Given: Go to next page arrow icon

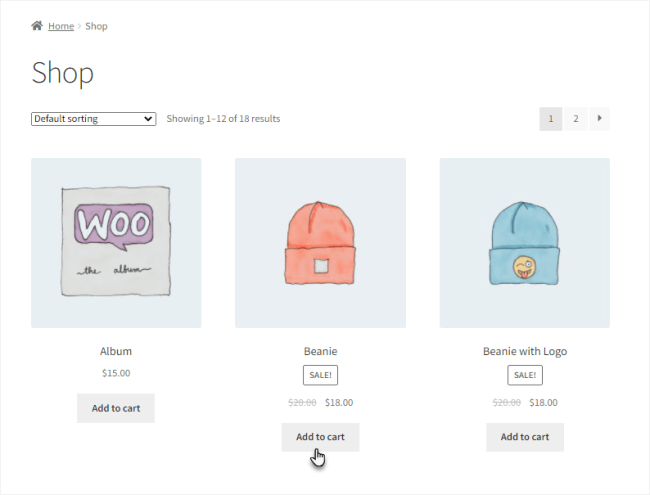Looking at the screenshot, I should (x=599, y=119).
